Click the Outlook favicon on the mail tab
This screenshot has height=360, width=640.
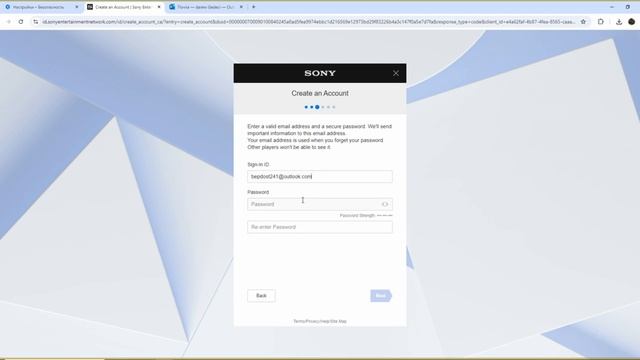[x=172, y=7]
